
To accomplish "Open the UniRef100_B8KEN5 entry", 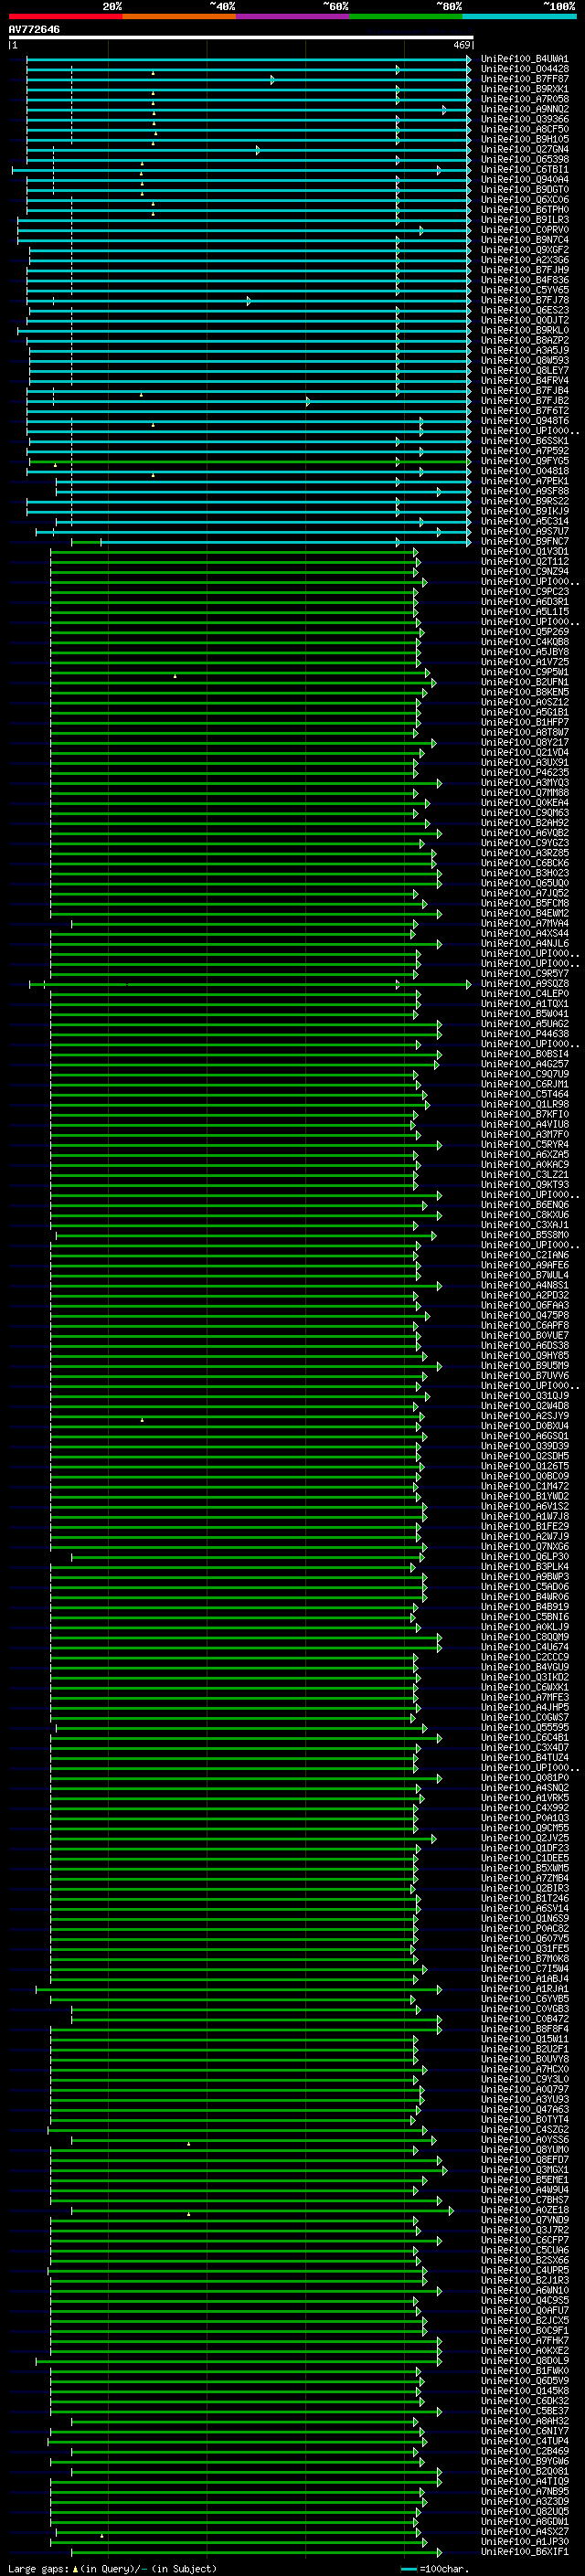I will (x=525, y=692).
